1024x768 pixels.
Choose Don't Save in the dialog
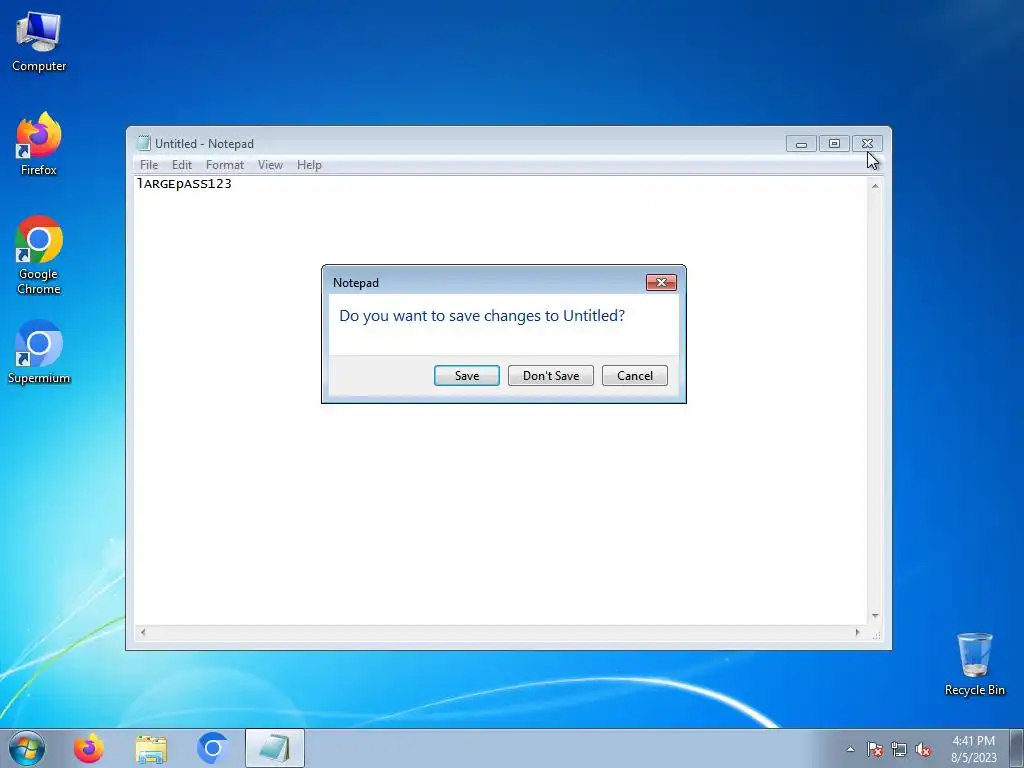coord(551,376)
